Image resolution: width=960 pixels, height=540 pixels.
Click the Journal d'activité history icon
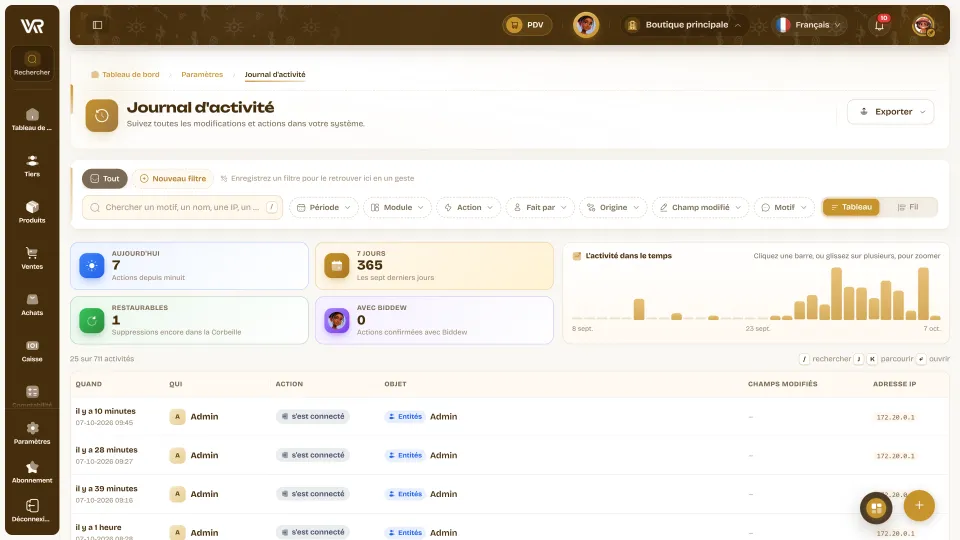tap(102, 115)
